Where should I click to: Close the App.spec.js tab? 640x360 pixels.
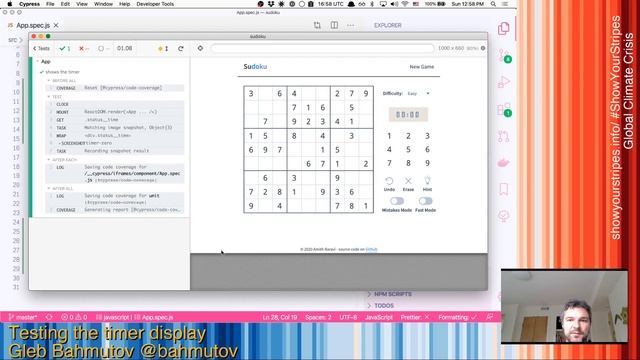point(56,25)
